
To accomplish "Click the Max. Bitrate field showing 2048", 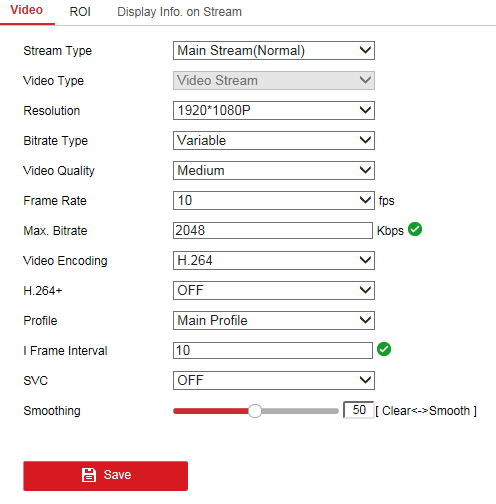I will pos(273,231).
